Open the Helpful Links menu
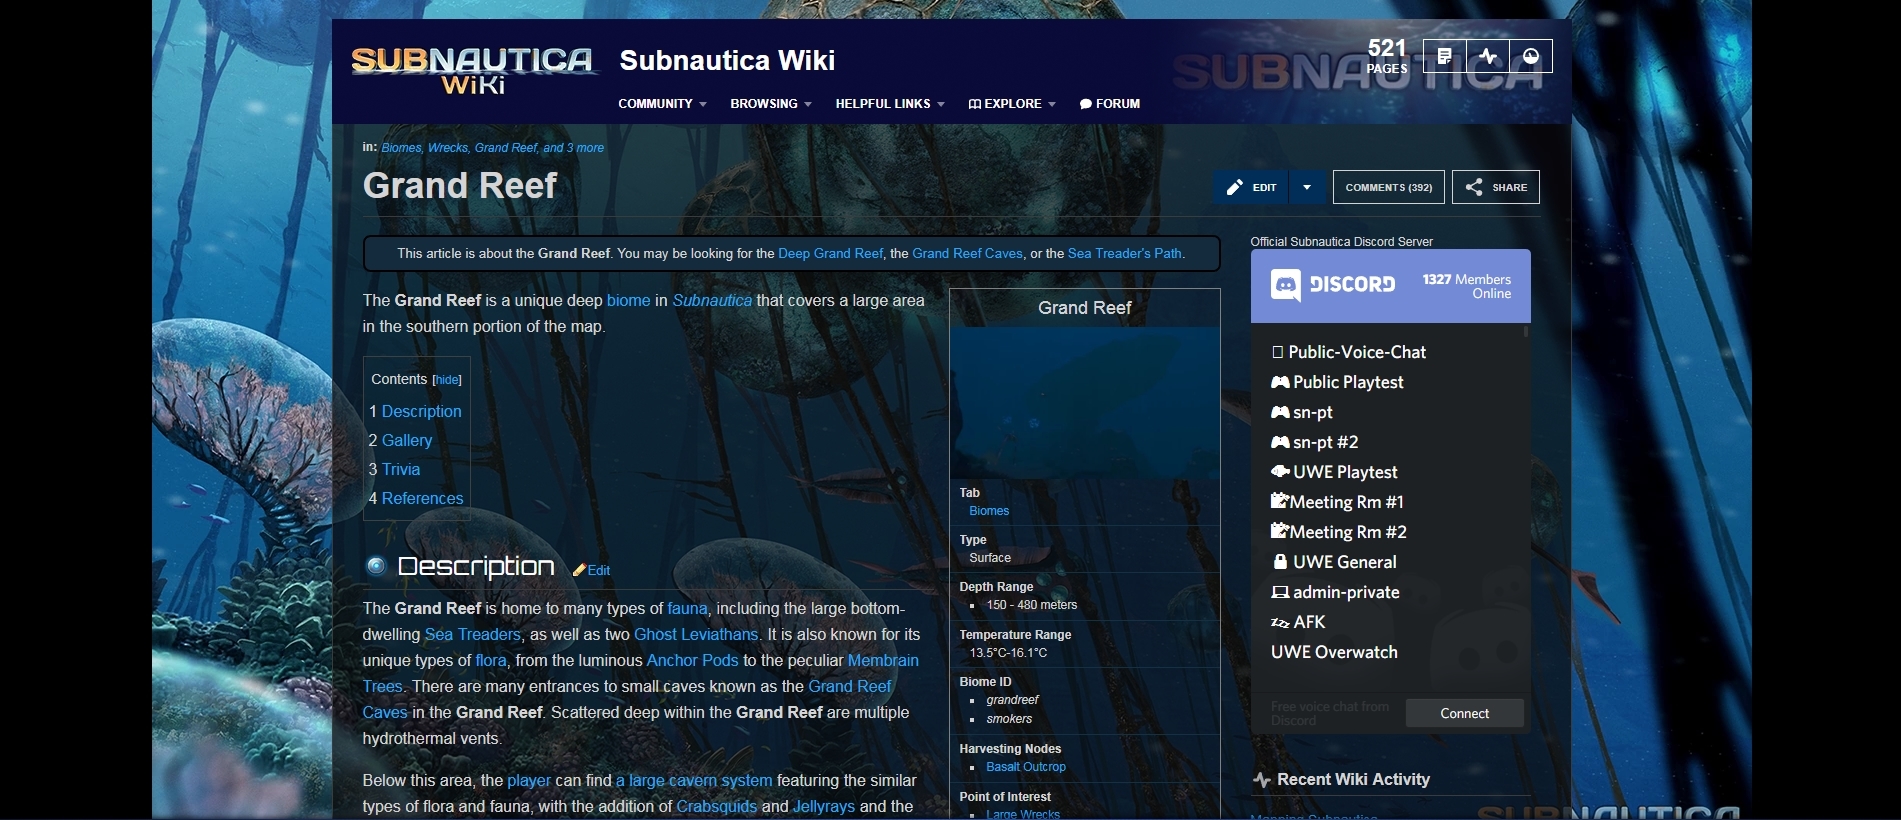 click(890, 104)
